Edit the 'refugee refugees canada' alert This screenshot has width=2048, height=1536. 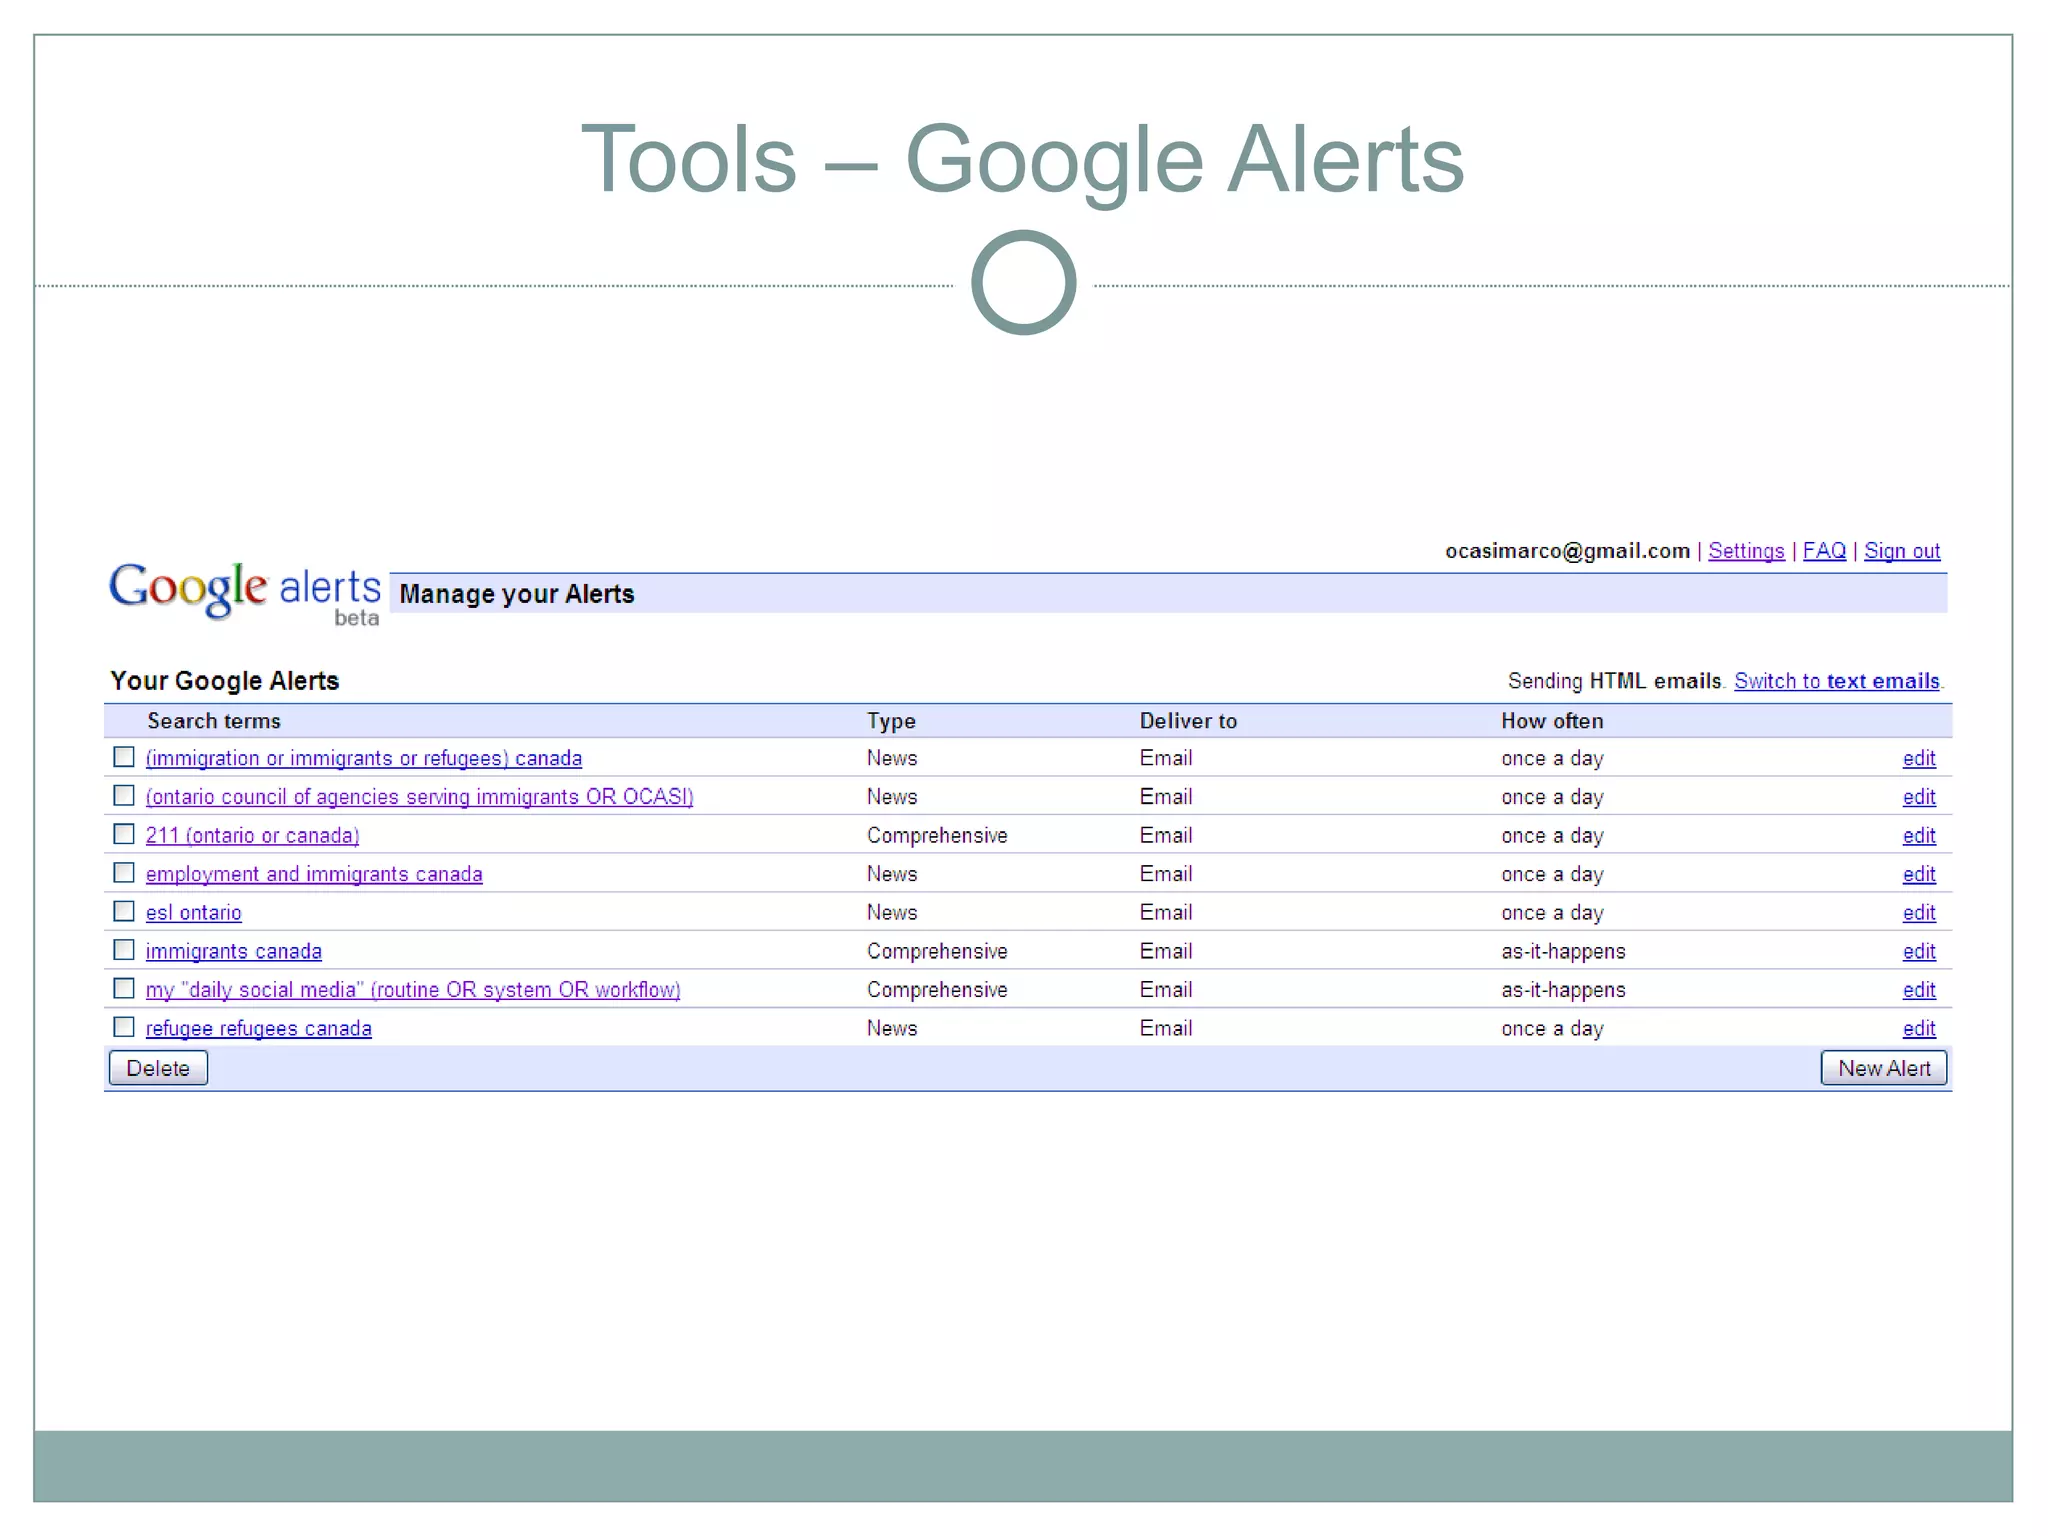[x=1919, y=1029]
